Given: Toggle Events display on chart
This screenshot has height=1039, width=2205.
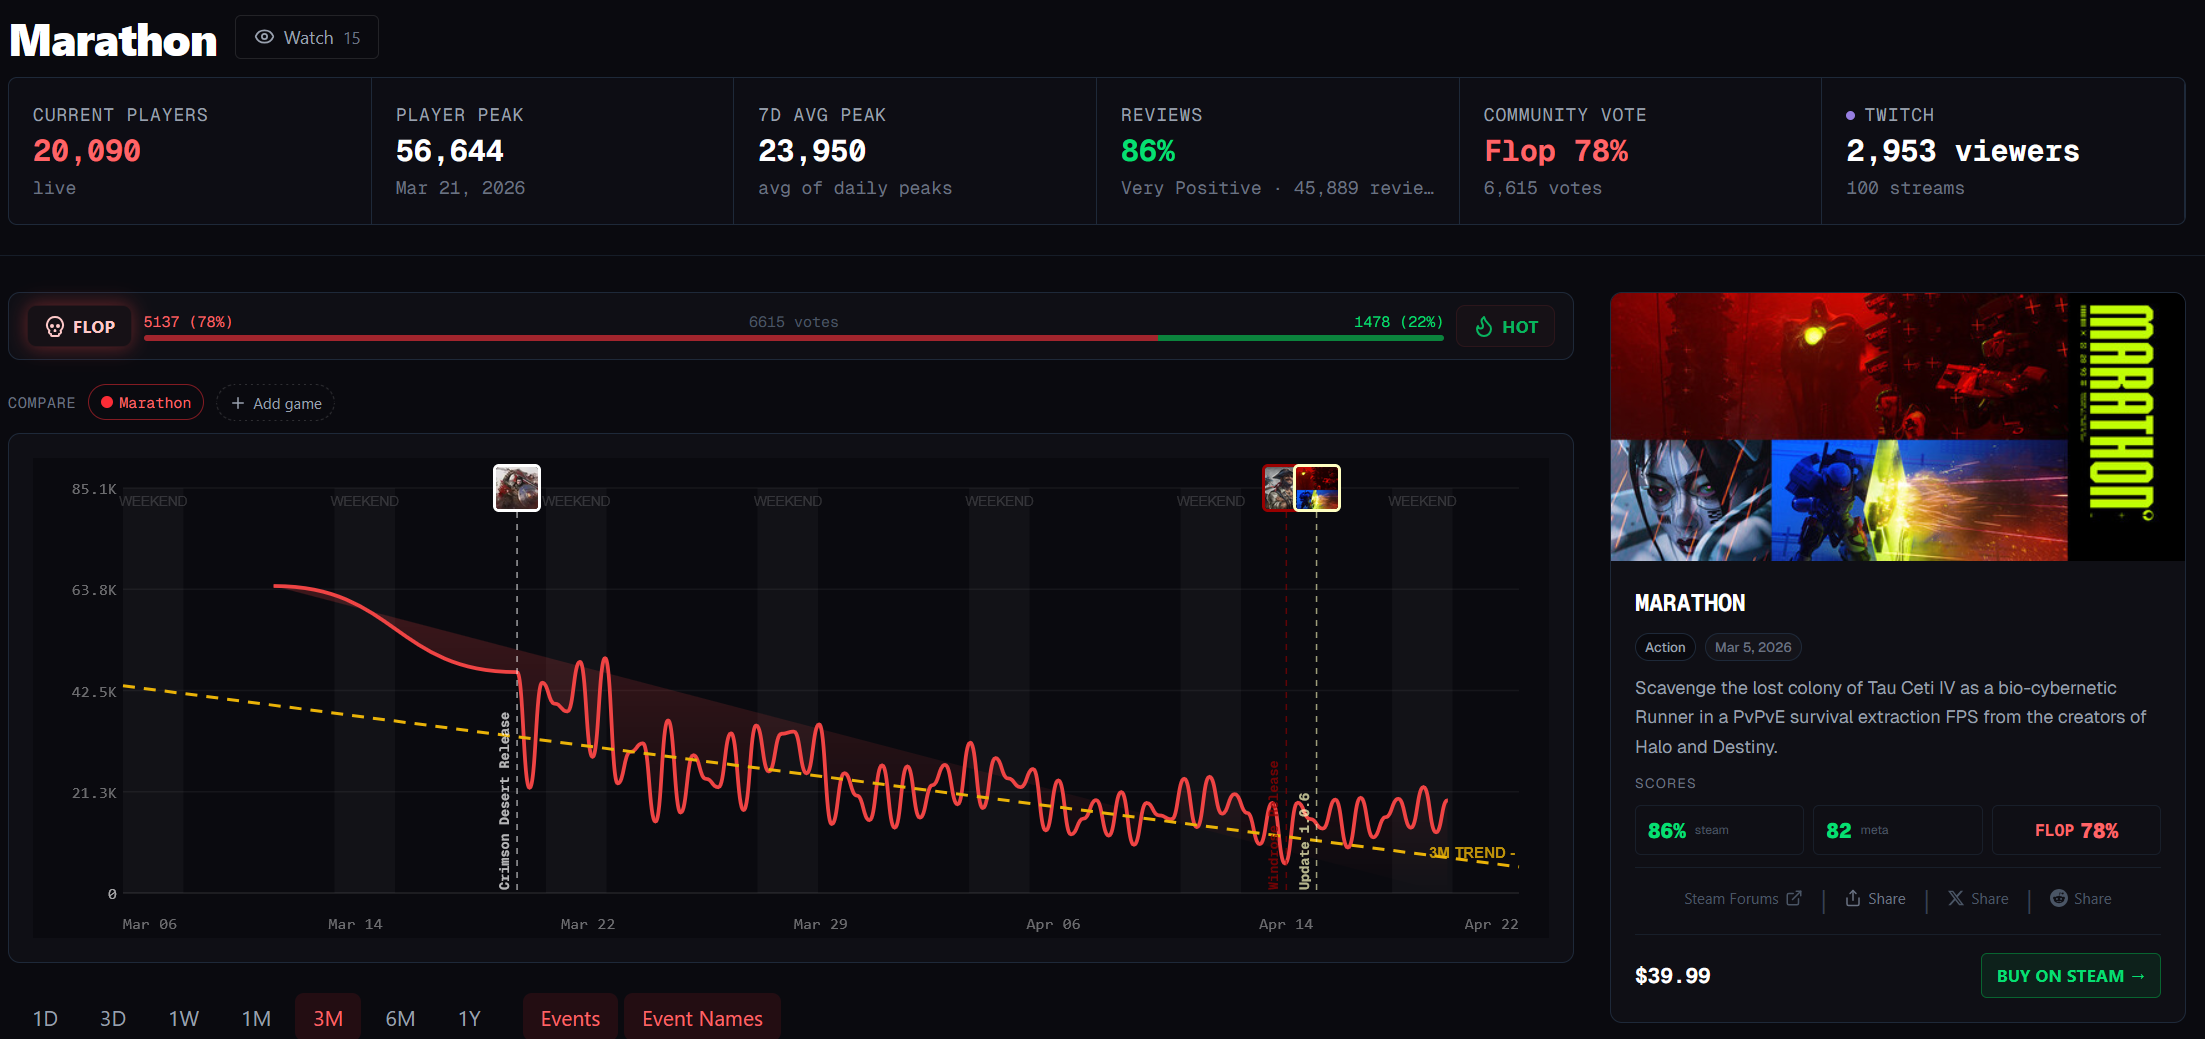Looking at the screenshot, I should point(570,1018).
